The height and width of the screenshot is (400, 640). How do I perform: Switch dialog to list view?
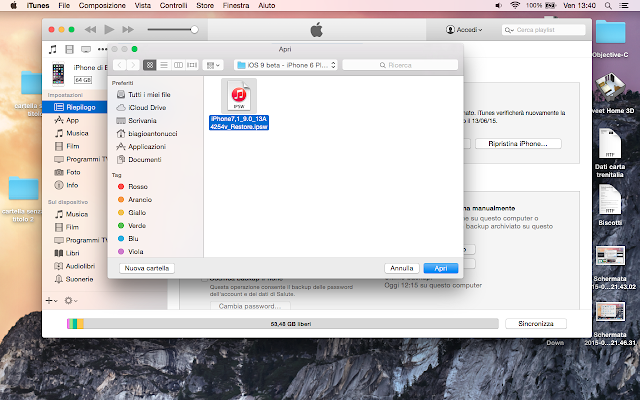click(x=164, y=65)
